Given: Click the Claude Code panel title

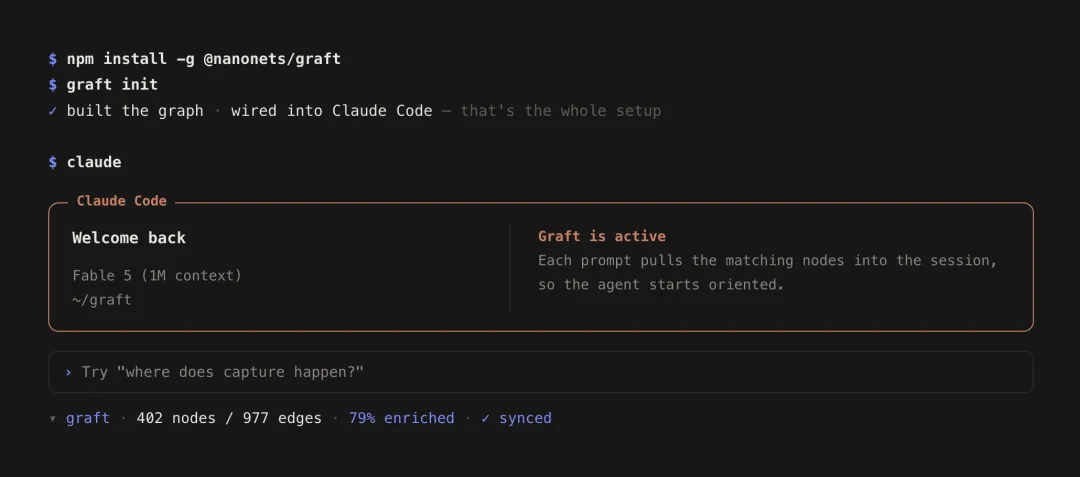Looking at the screenshot, I should coord(122,201).
